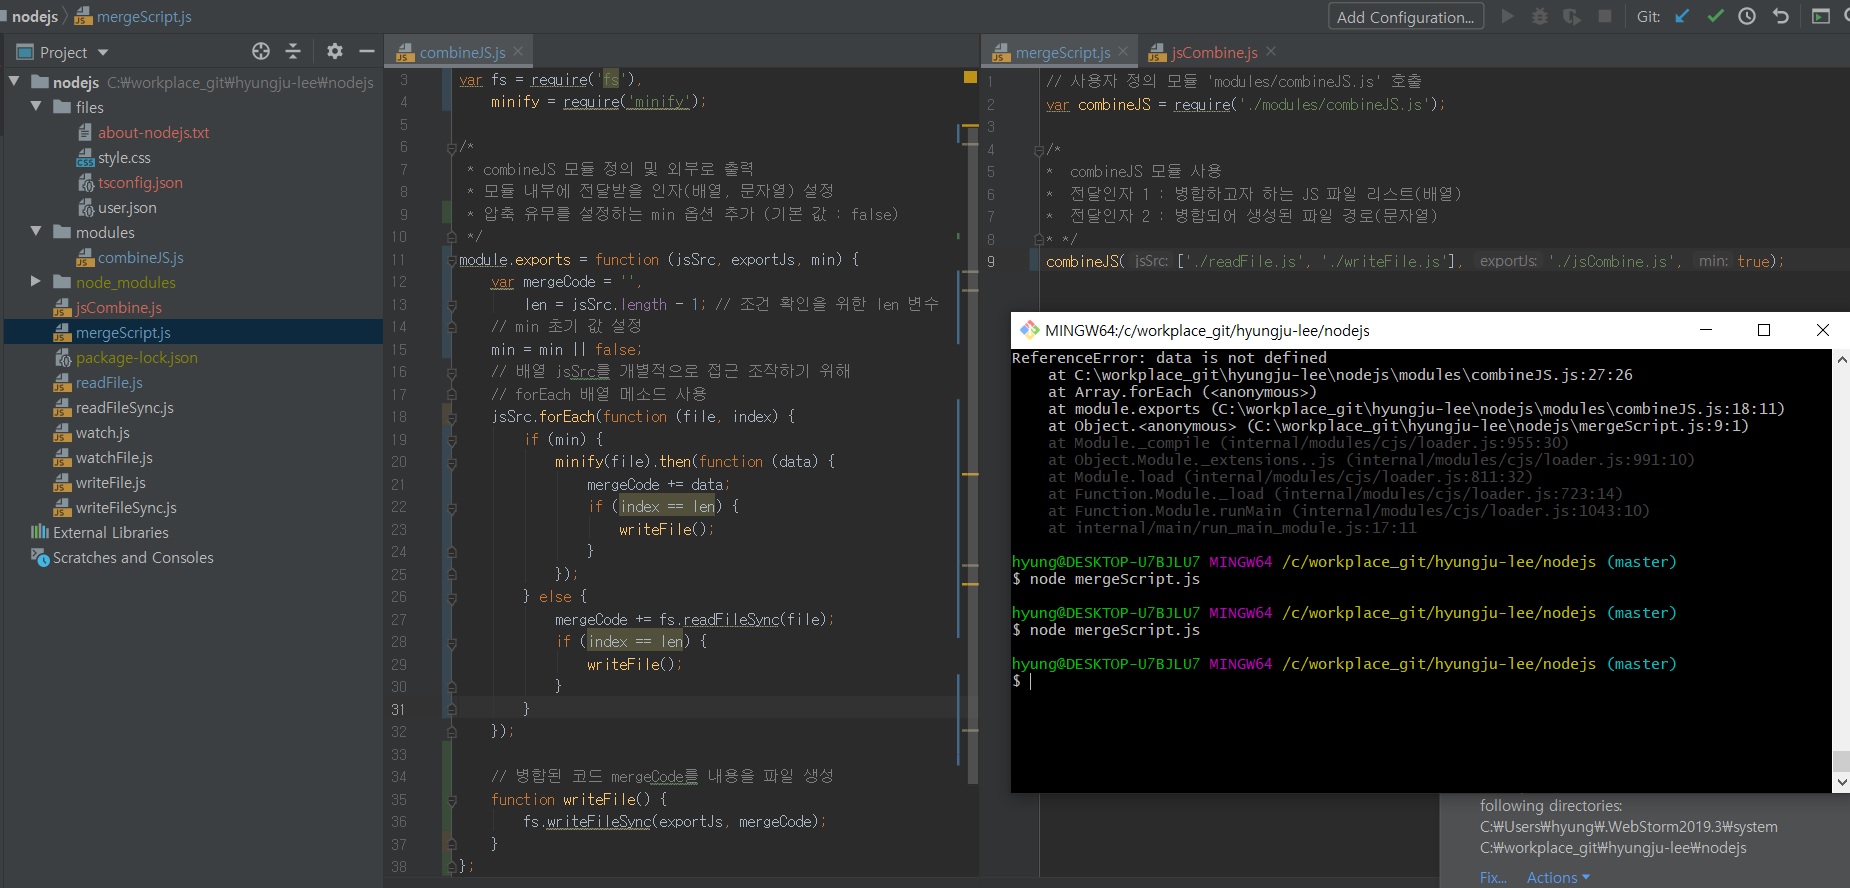Click the terminal vertical scrollbar thumb
The image size is (1850, 888).
point(1841,760)
